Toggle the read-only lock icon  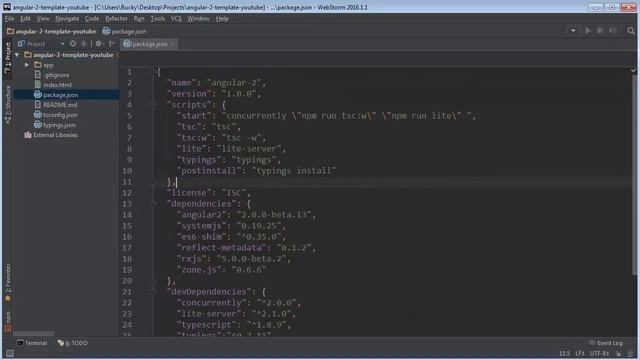point(619,353)
